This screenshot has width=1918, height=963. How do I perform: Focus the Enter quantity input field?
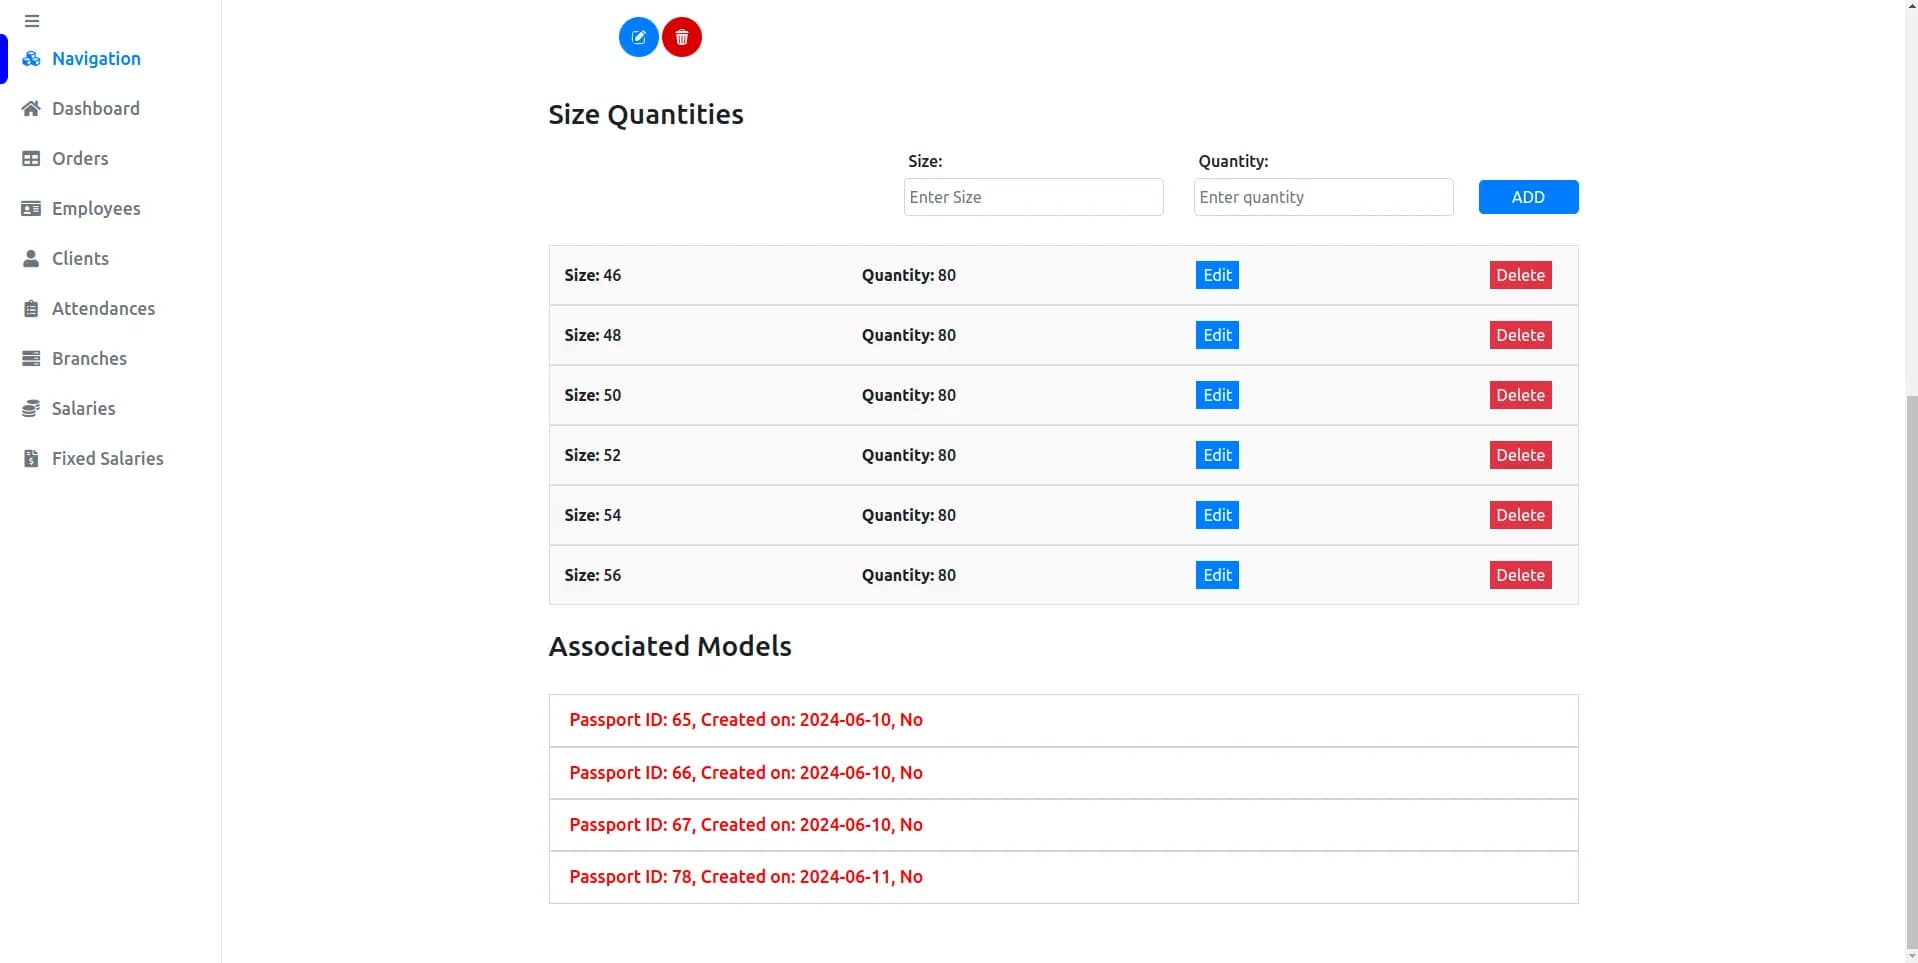tap(1323, 197)
